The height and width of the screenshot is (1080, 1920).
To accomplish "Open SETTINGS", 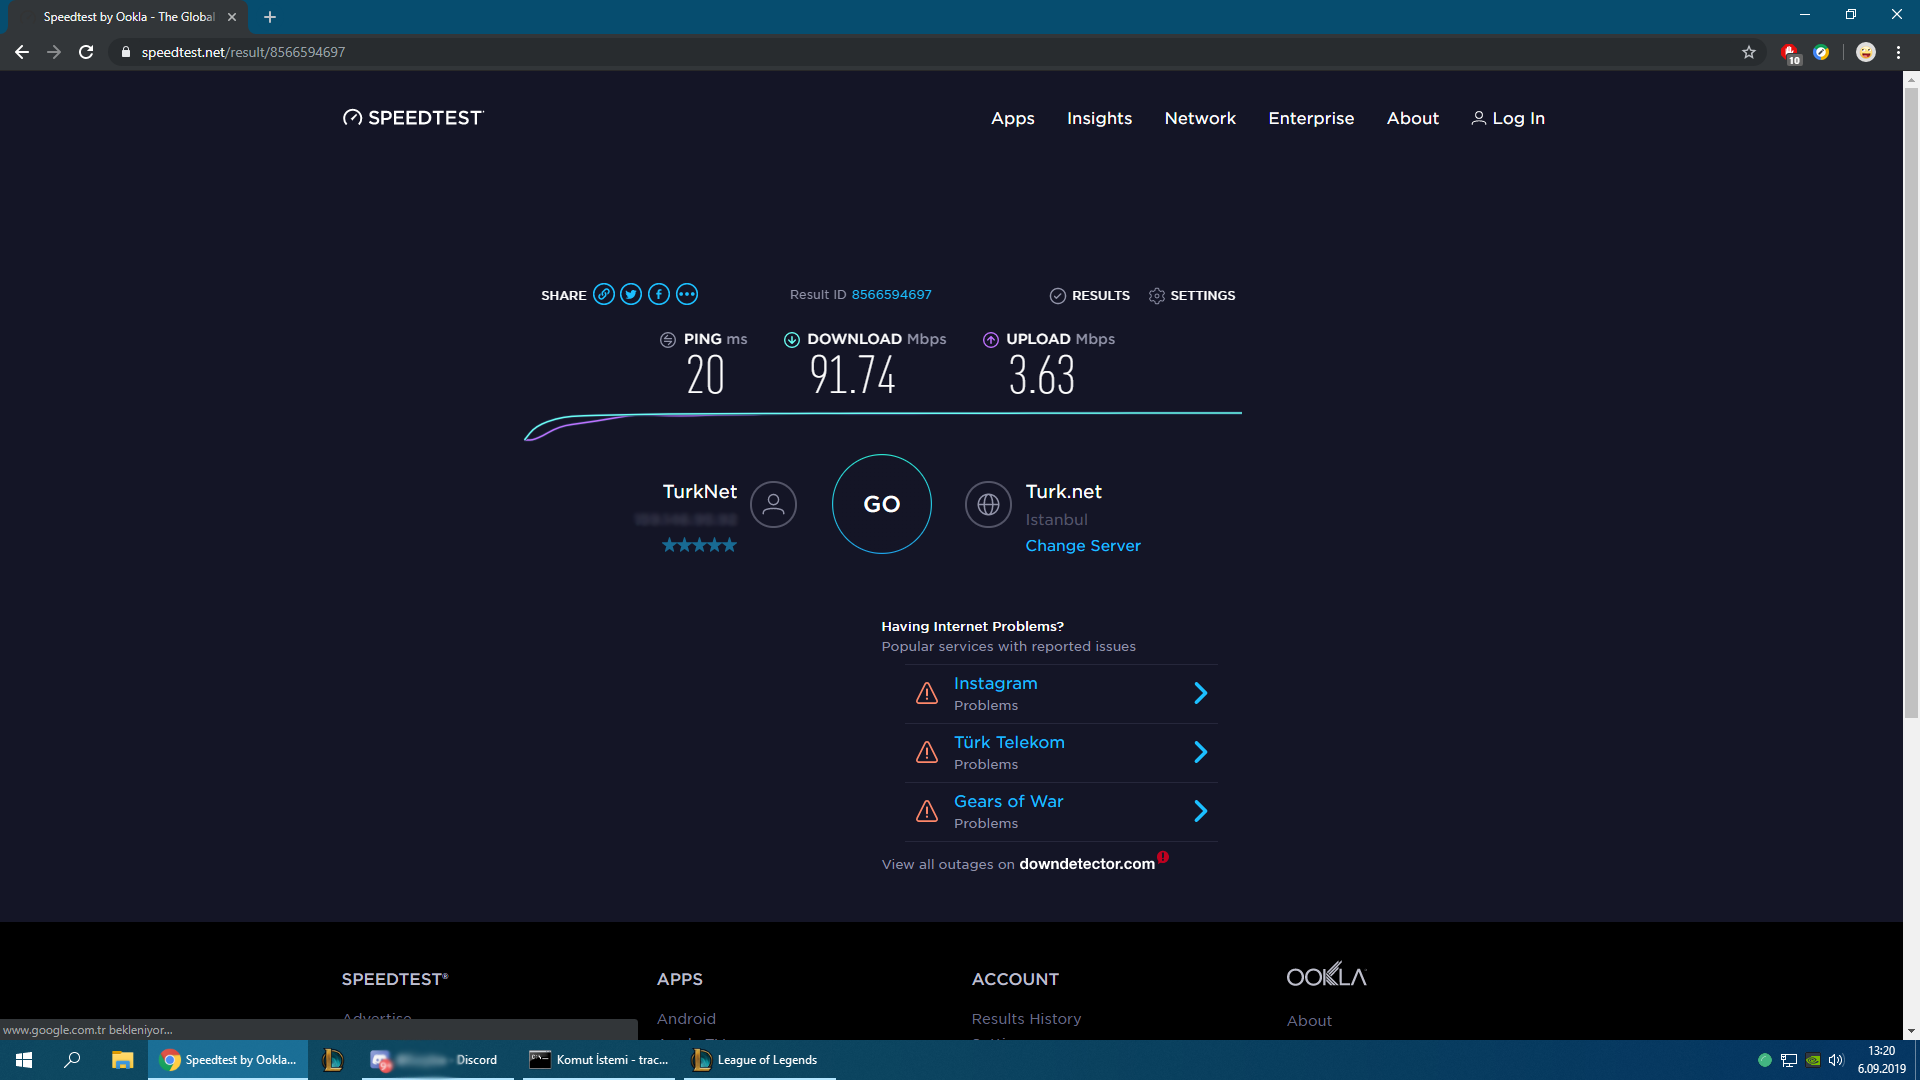I will 1192,296.
